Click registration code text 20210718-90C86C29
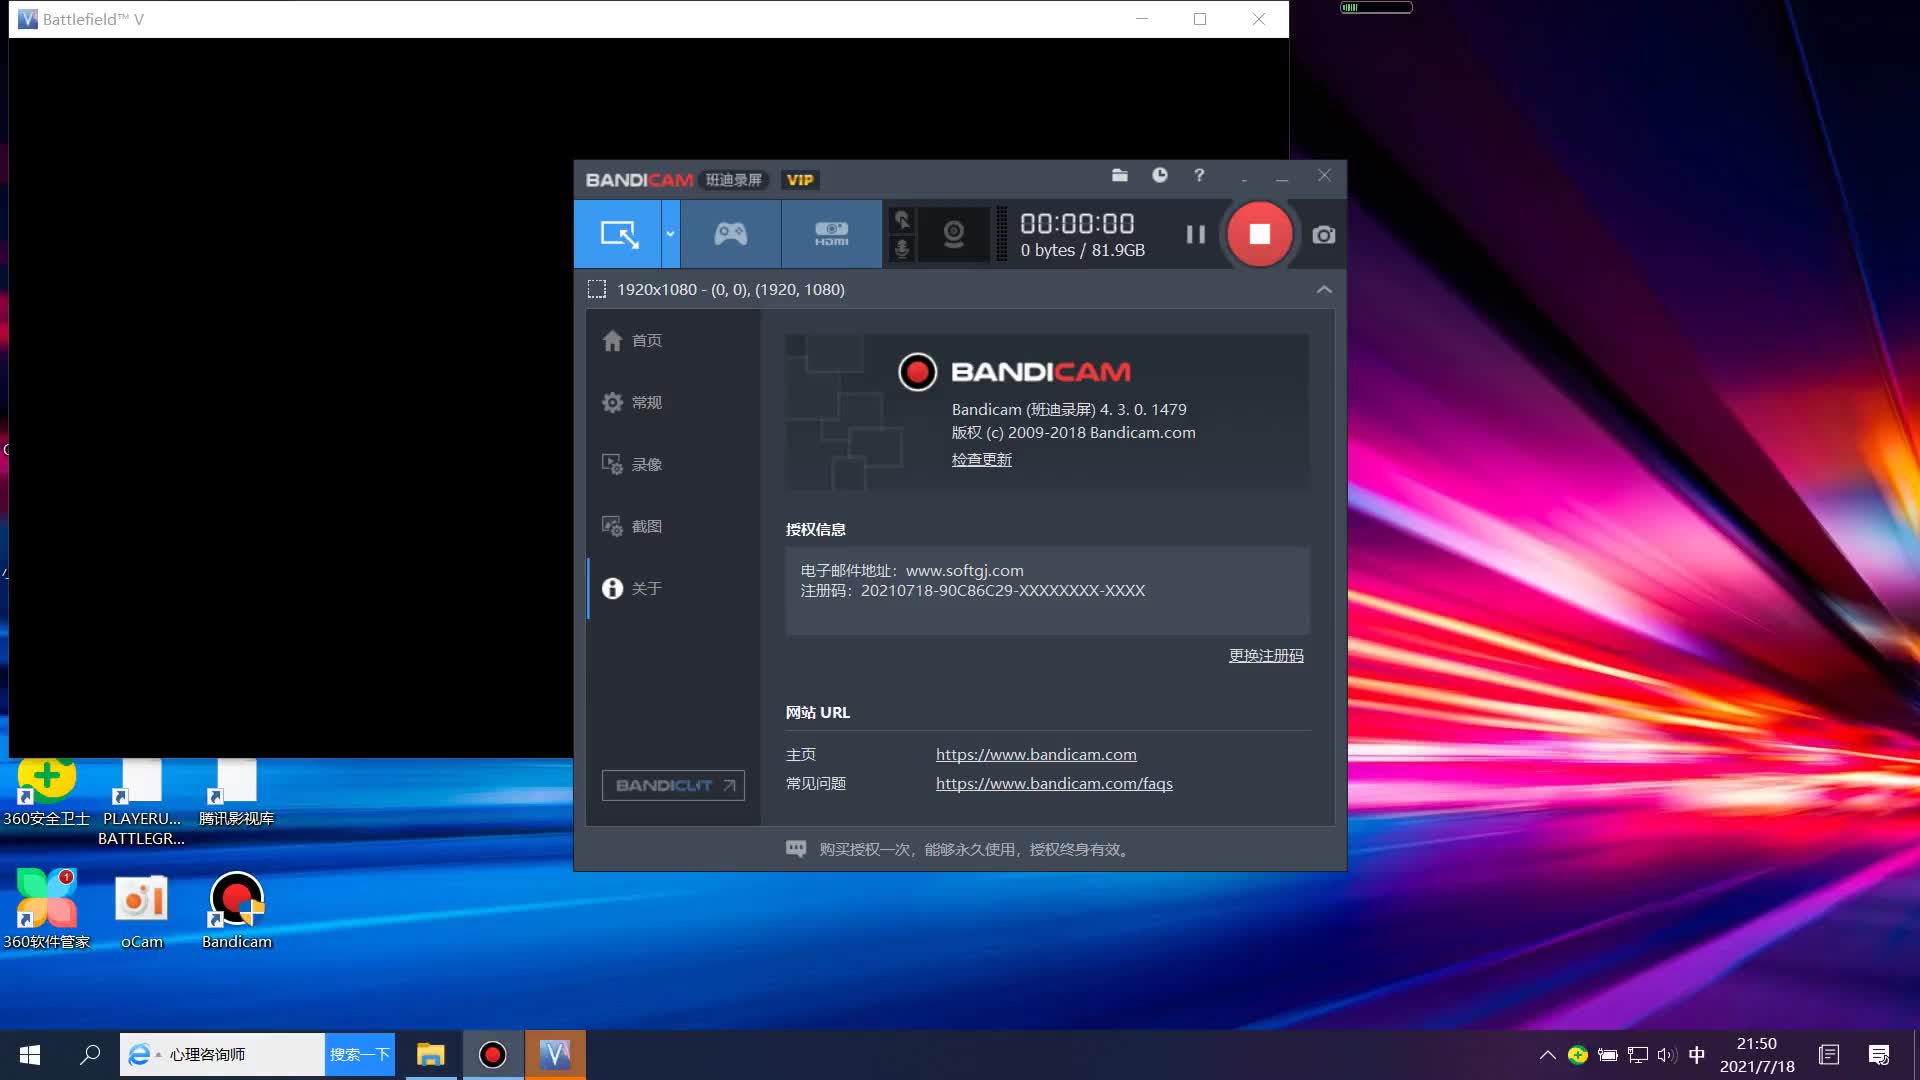The height and width of the screenshot is (1080, 1920). (x=1002, y=590)
